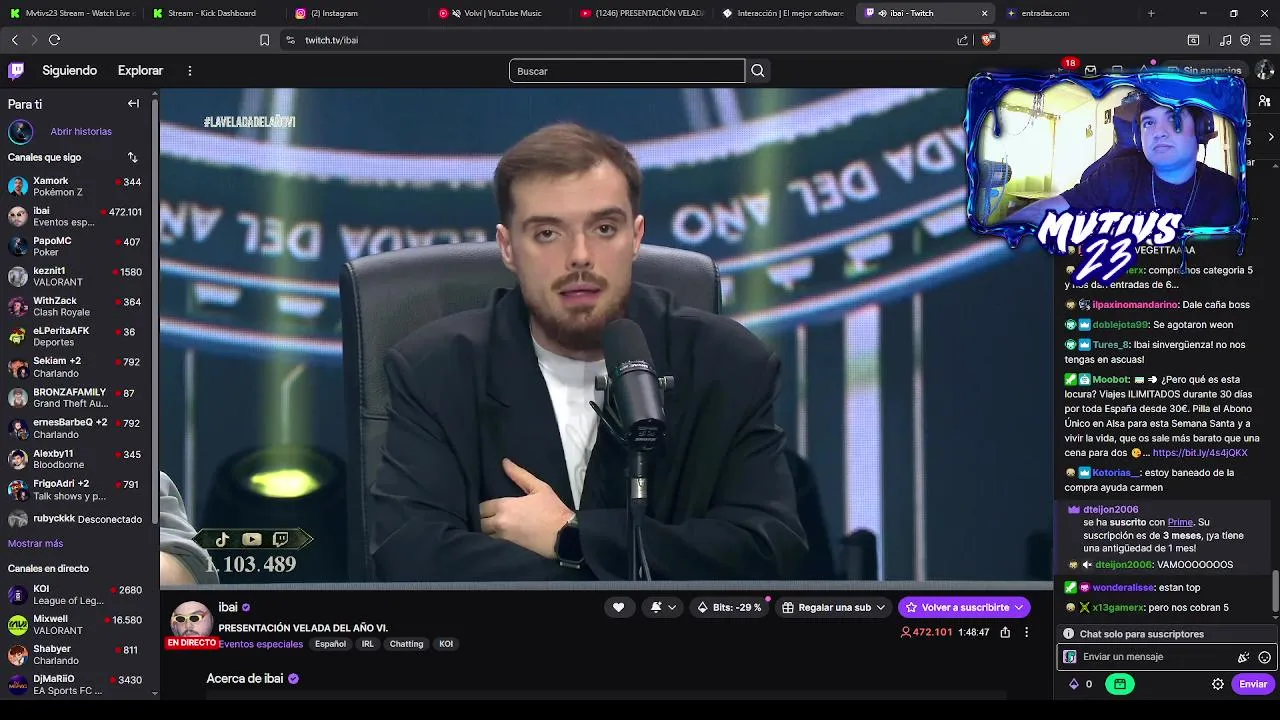This screenshot has width=1280, height=720.
Task: Expand Volver a suscribirte dropdown
Action: [x=964, y=607]
